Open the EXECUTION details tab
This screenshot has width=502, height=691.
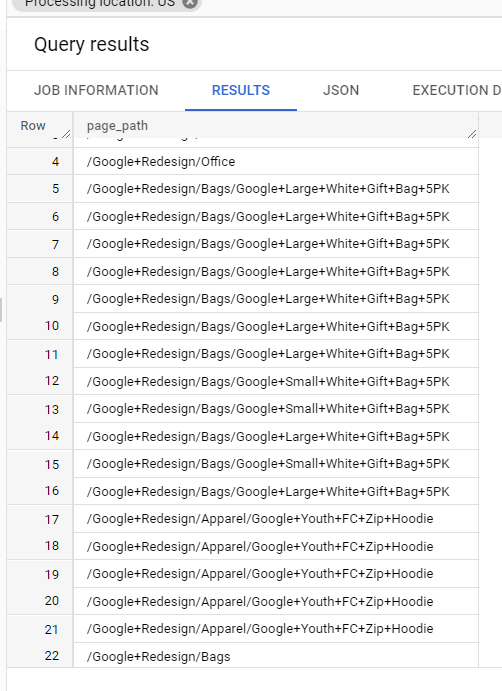pyautogui.click(x=457, y=90)
